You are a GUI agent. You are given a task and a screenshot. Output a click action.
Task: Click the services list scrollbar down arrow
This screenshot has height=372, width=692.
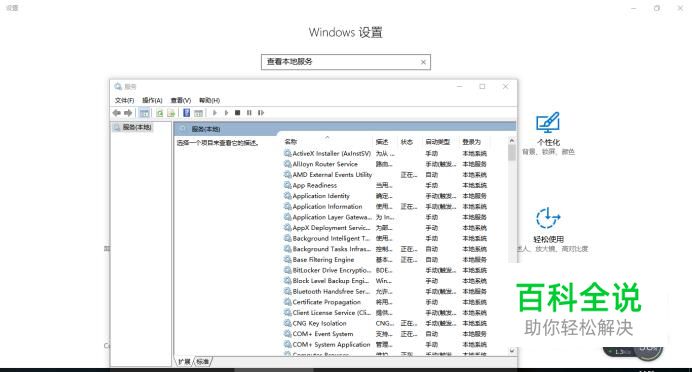click(x=511, y=351)
